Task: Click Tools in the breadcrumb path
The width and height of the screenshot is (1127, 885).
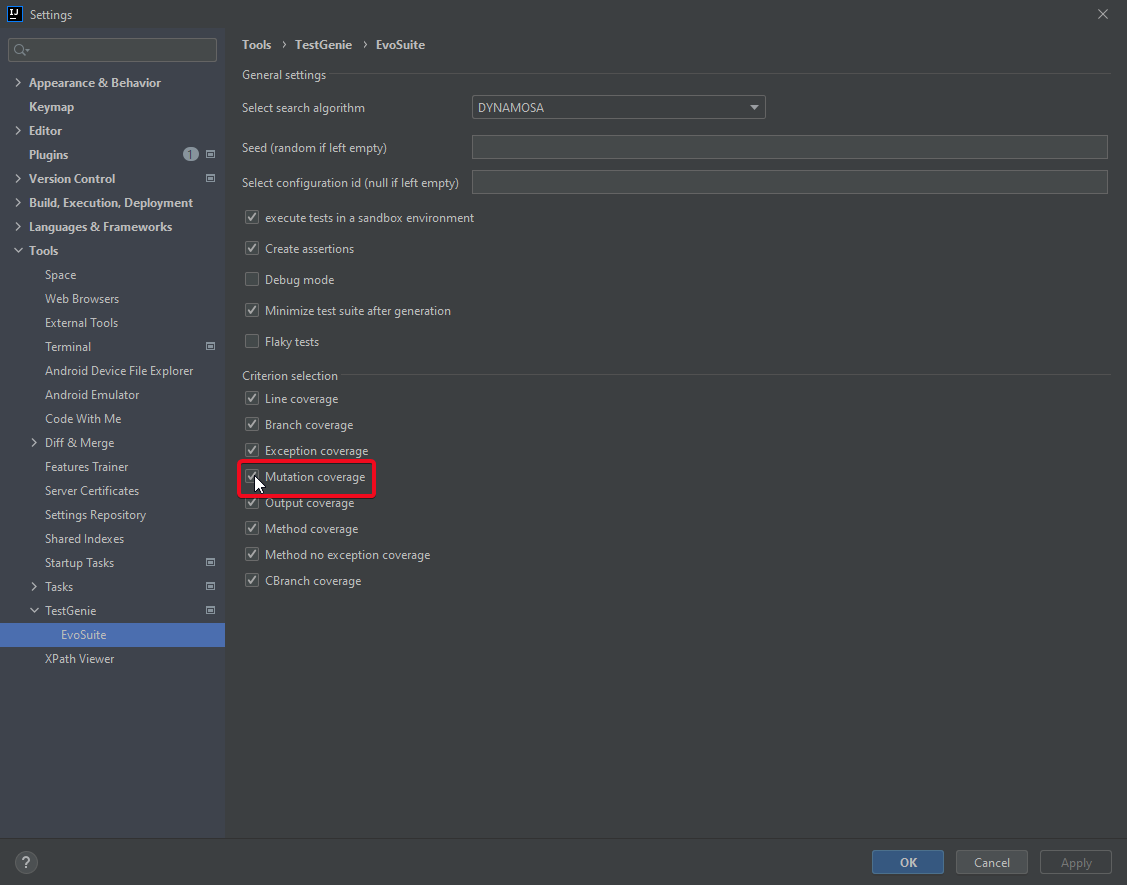Action: point(257,45)
